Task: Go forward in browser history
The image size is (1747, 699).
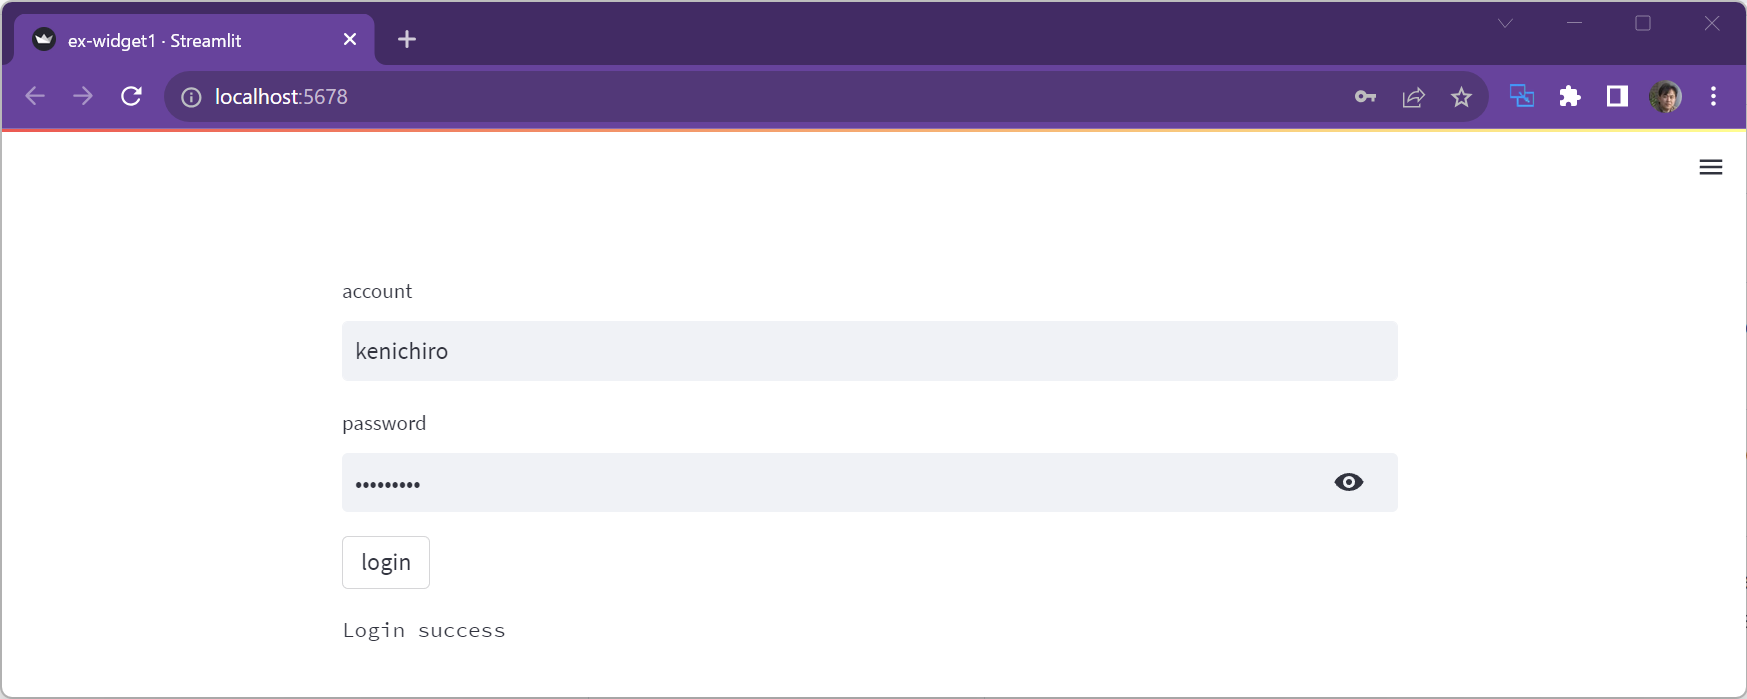Action: pyautogui.click(x=83, y=96)
